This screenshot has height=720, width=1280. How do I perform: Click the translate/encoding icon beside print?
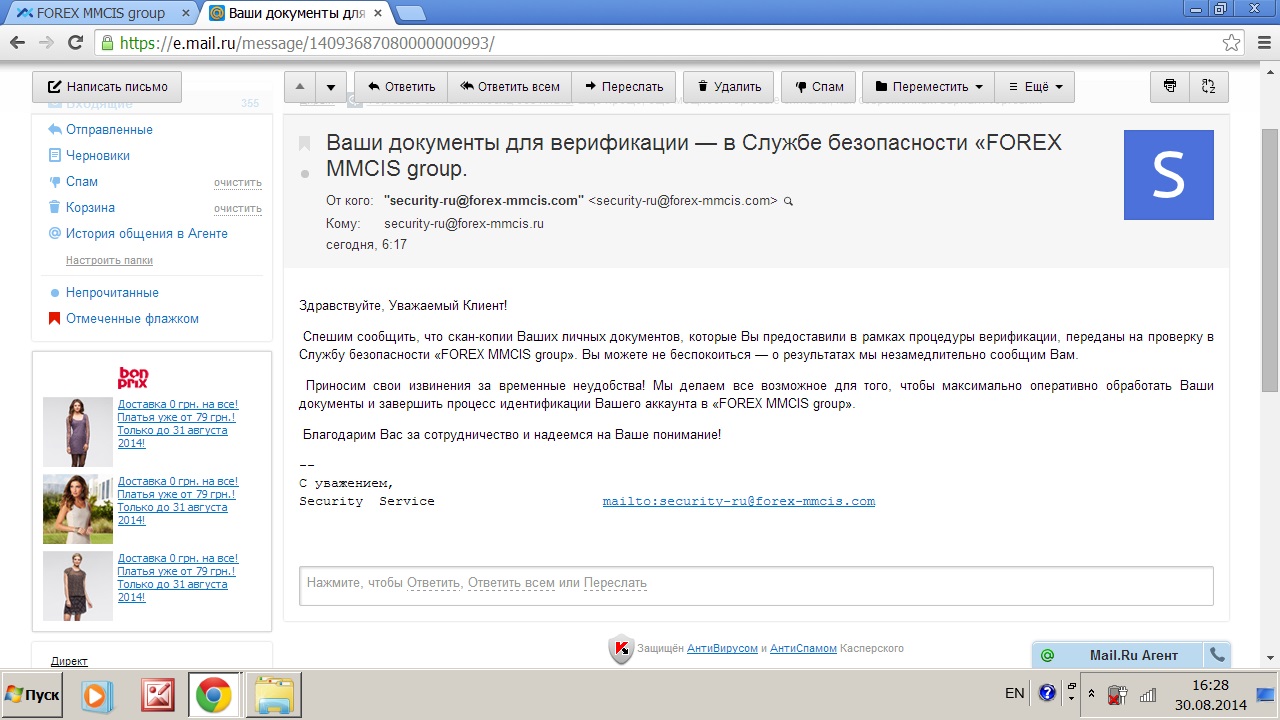1208,86
